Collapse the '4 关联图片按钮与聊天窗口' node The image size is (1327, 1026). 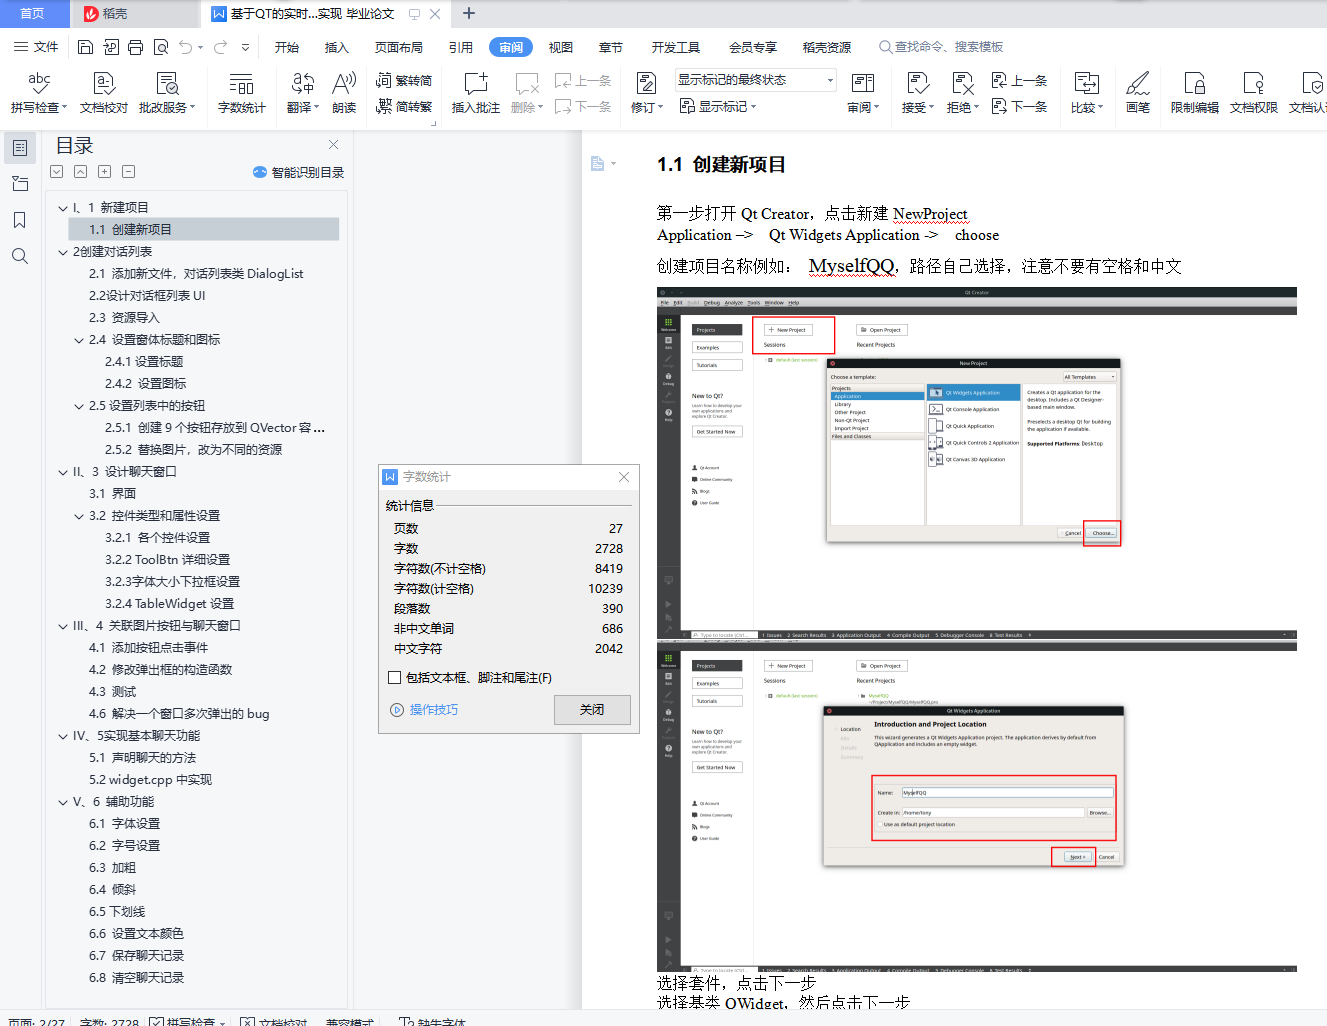(x=63, y=626)
